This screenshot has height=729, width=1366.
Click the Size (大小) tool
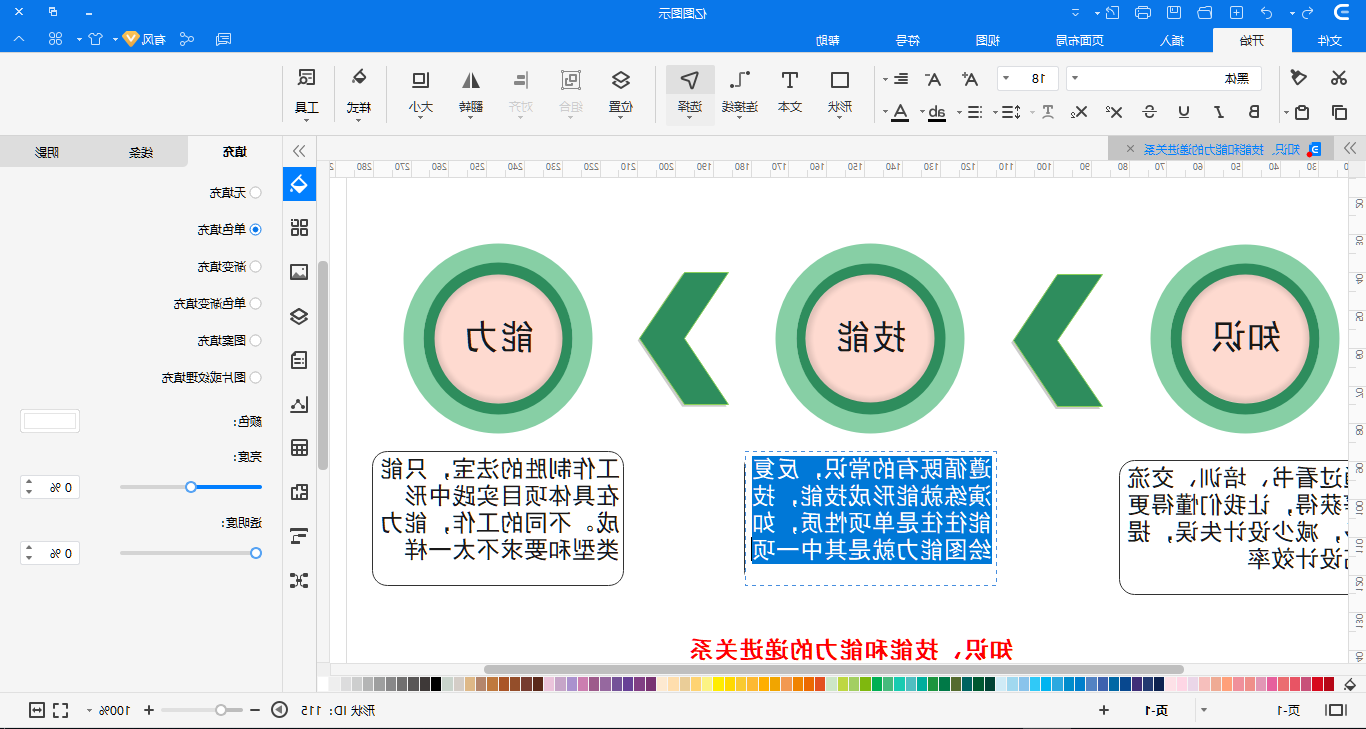click(421, 91)
